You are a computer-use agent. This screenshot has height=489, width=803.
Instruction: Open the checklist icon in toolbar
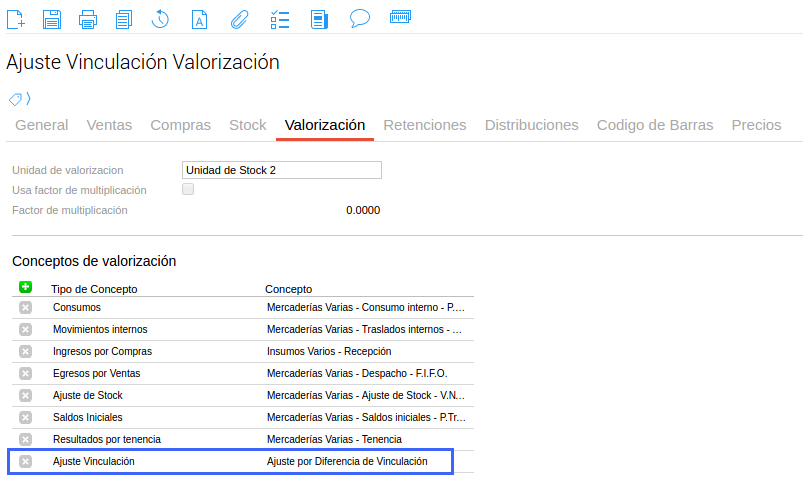point(280,19)
